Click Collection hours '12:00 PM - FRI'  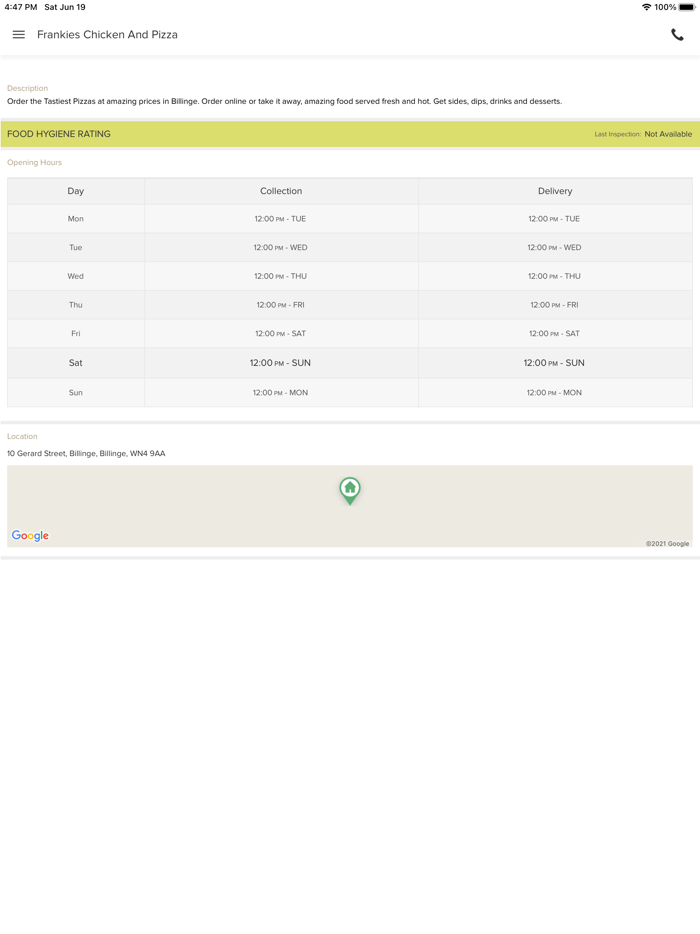280,304
